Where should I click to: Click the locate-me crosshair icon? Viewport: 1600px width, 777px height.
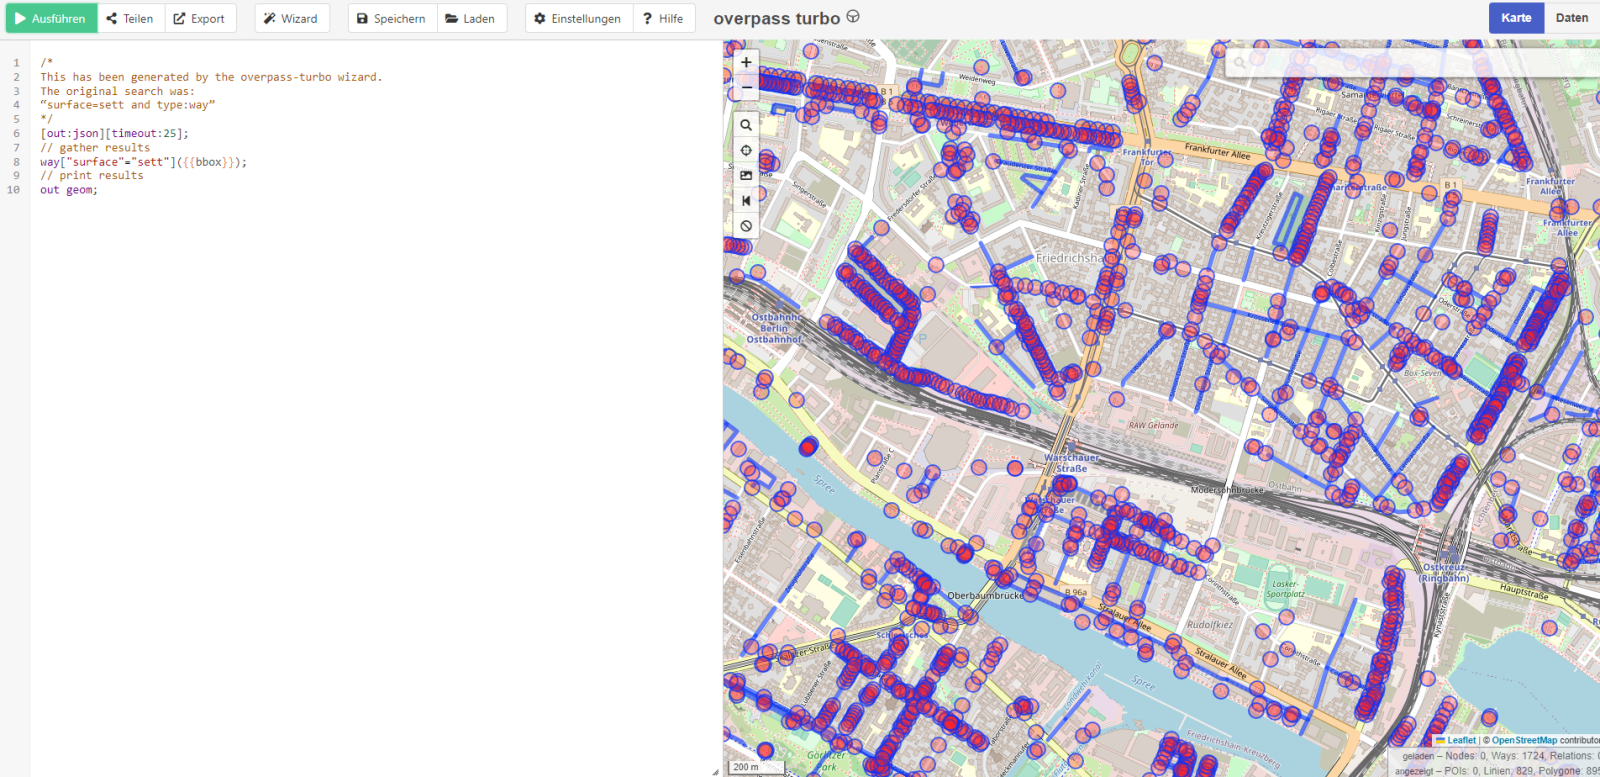point(746,150)
